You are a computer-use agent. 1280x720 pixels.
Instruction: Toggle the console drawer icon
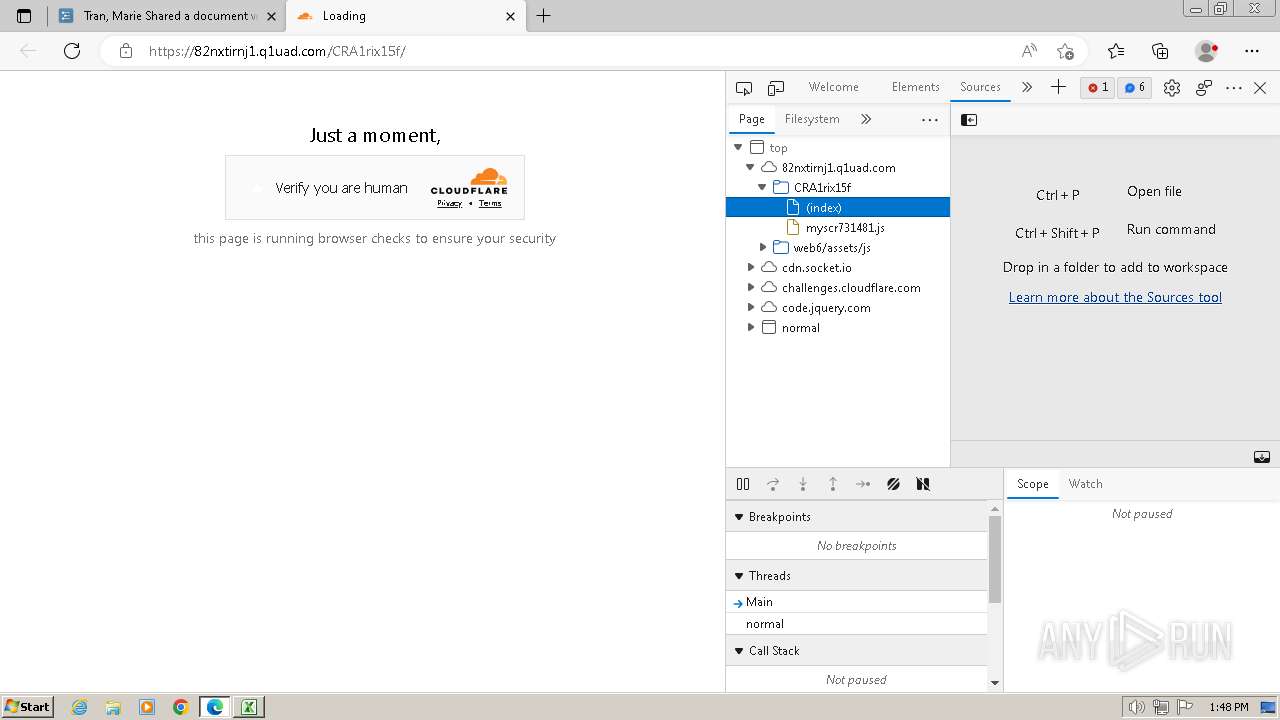1262,456
